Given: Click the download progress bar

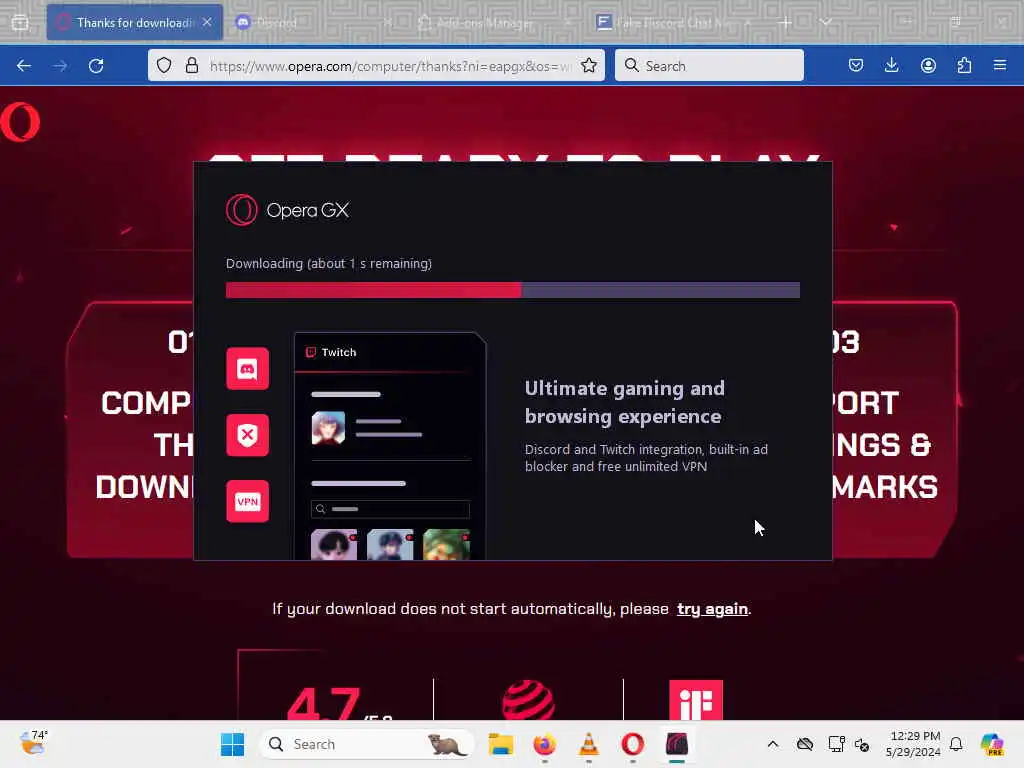Looking at the screenshot, I should pos(513,290).
